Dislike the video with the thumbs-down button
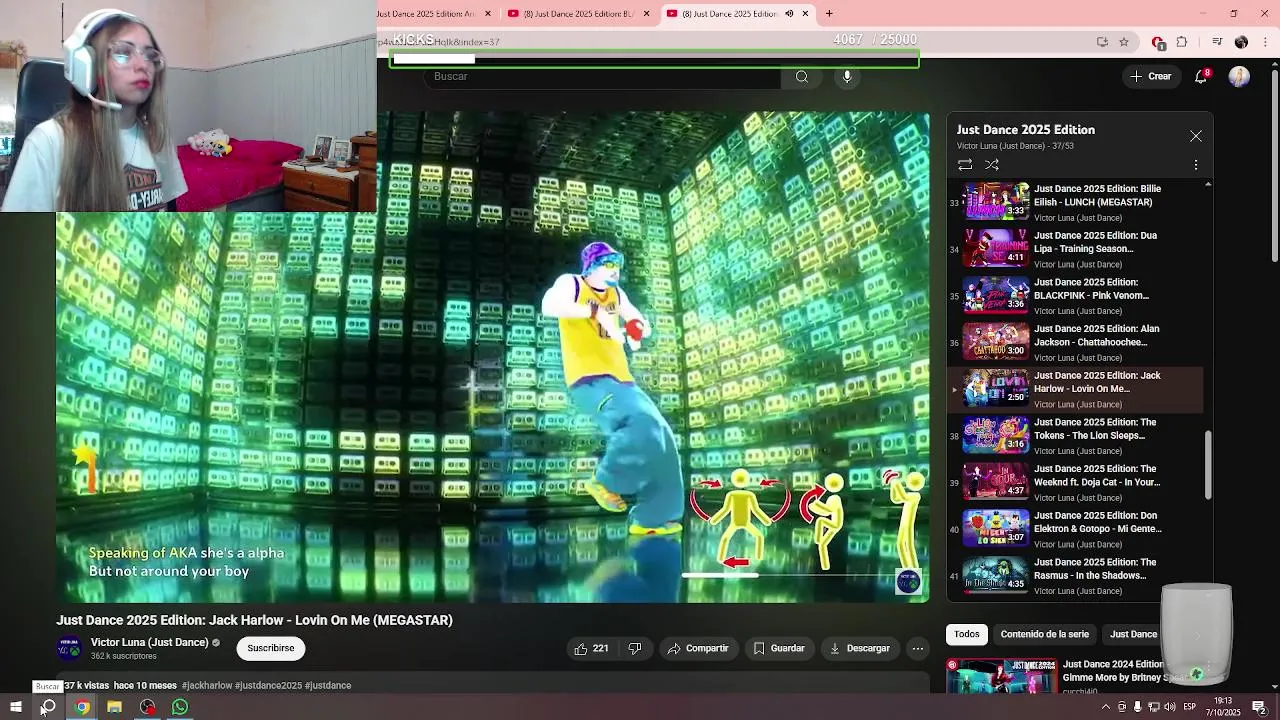Image resolution: width=1280 pixels, height=720 pixels. coord(635,648)
